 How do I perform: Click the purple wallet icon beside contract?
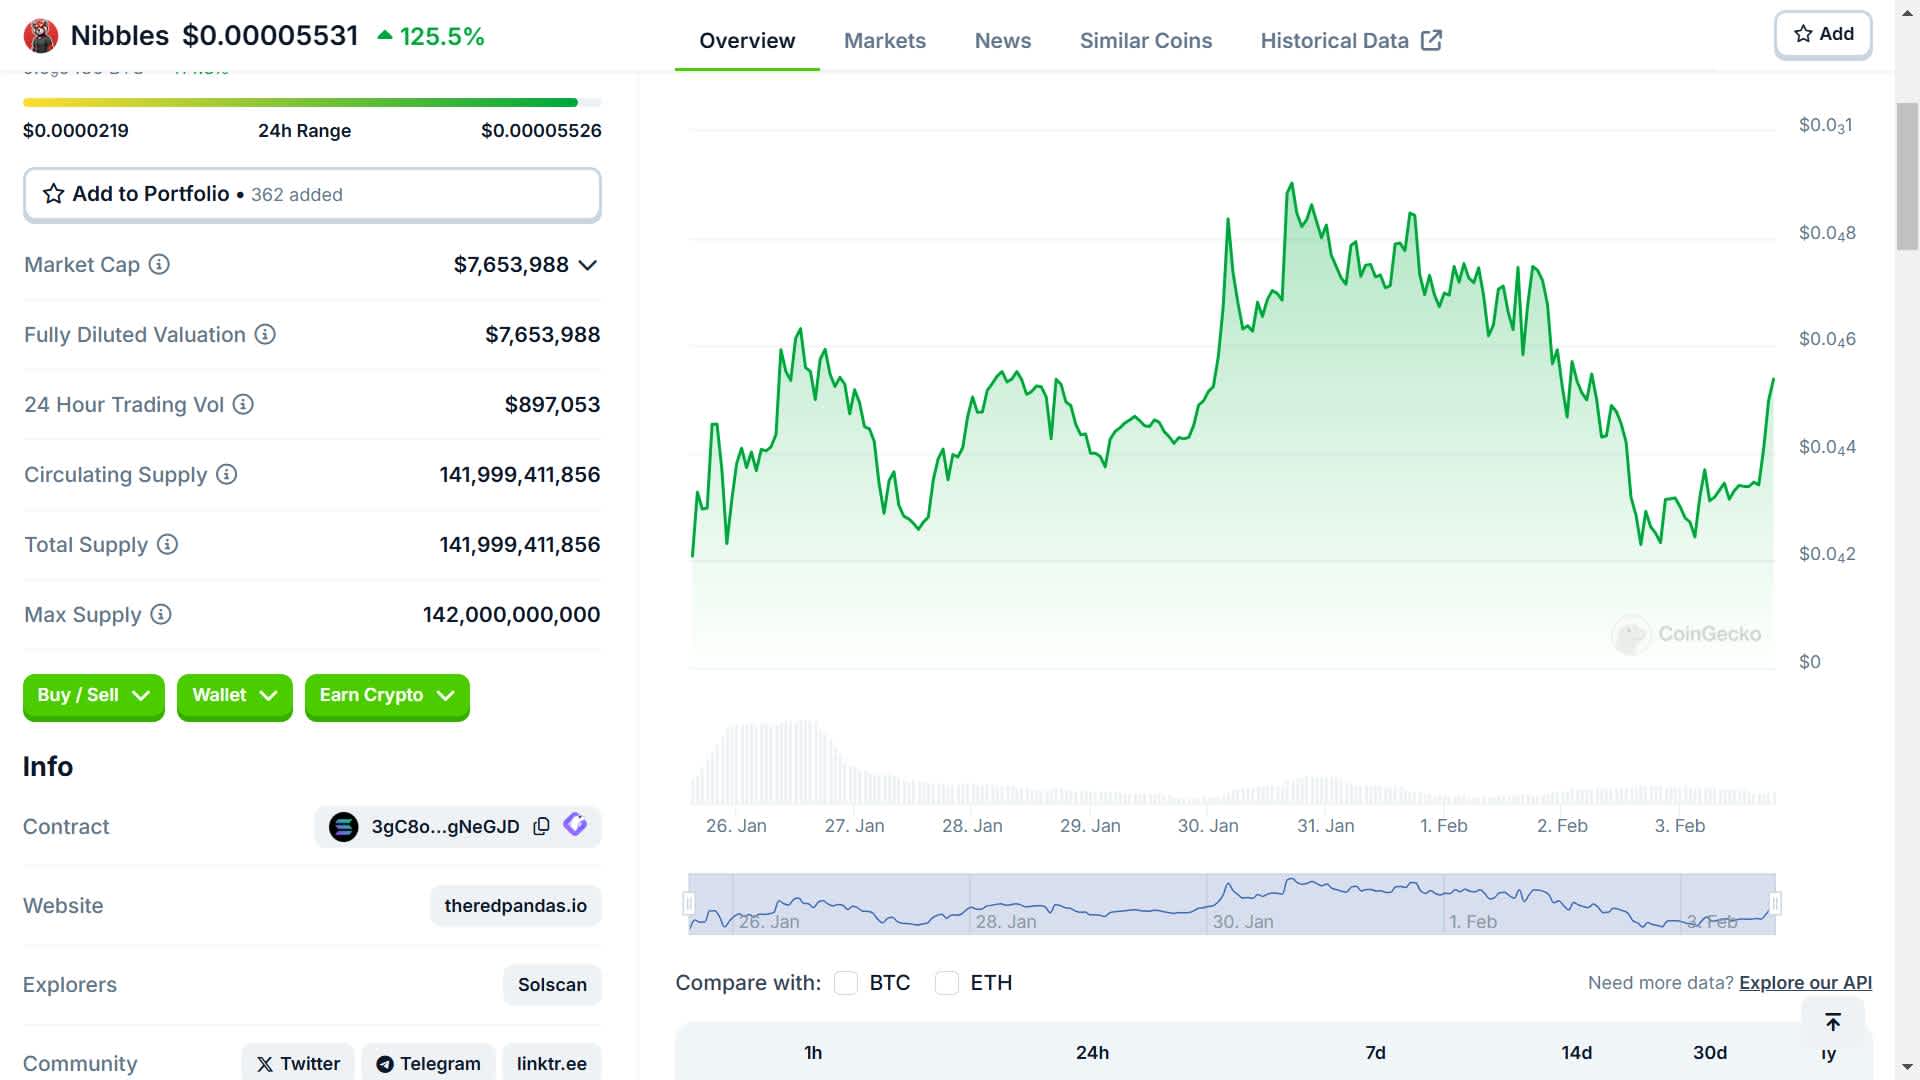[x=575, y=825]
